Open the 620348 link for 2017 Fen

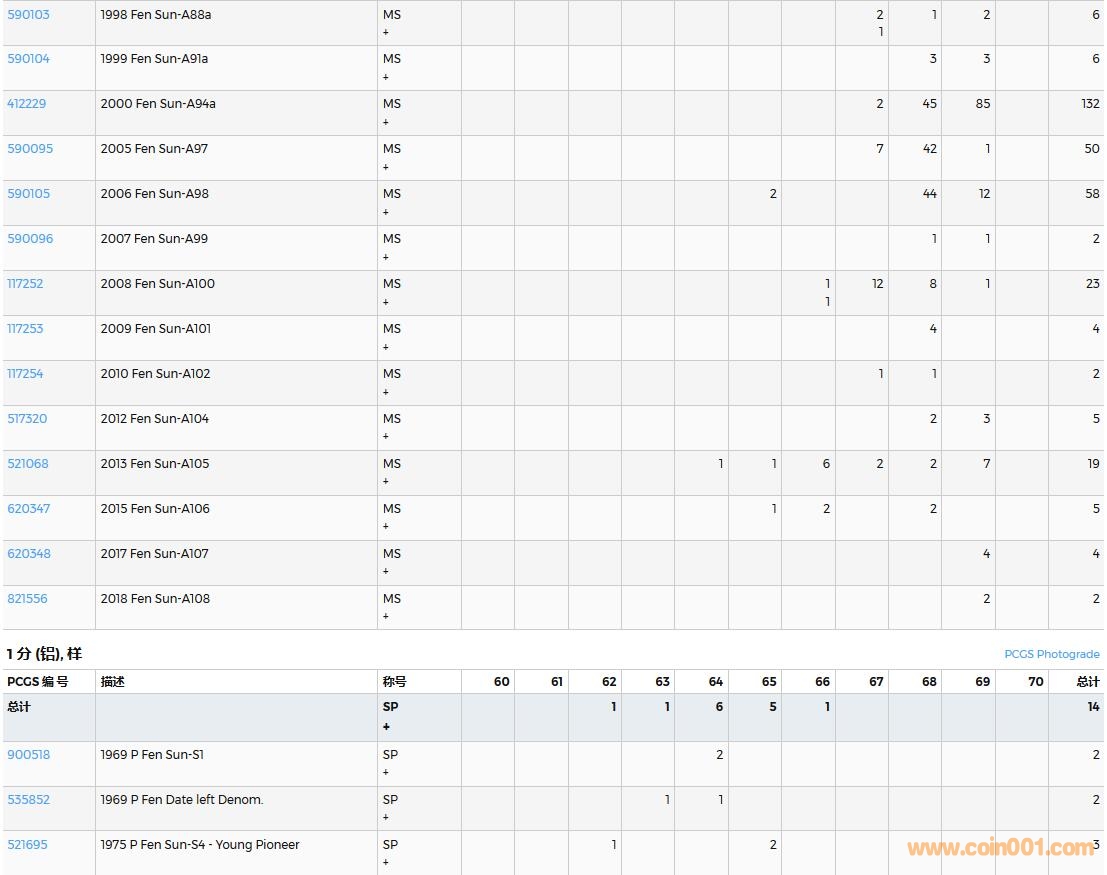point(29,554)
